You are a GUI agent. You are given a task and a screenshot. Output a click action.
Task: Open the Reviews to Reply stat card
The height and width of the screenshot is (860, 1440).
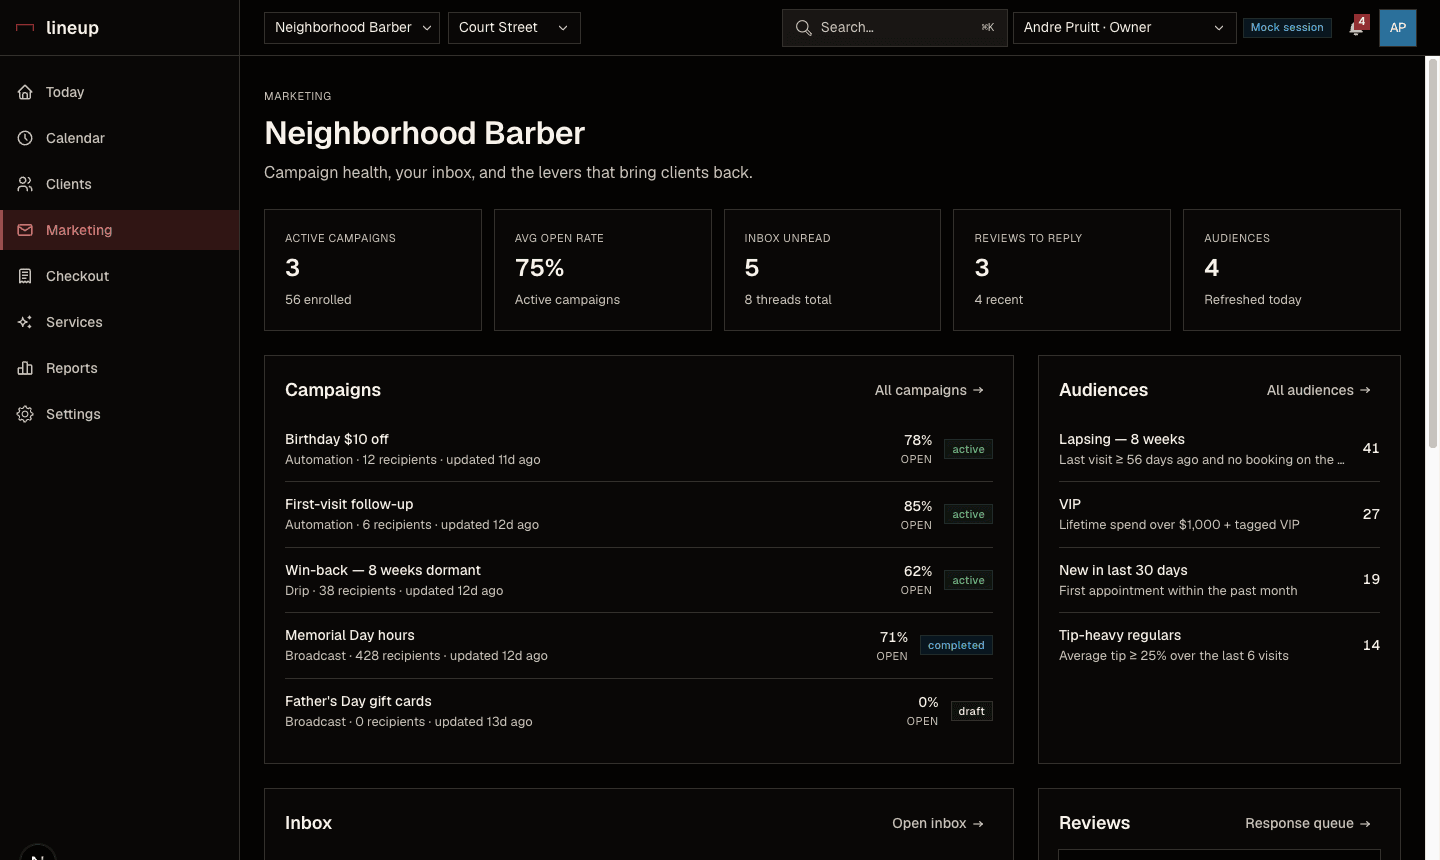click(1062, 270)
